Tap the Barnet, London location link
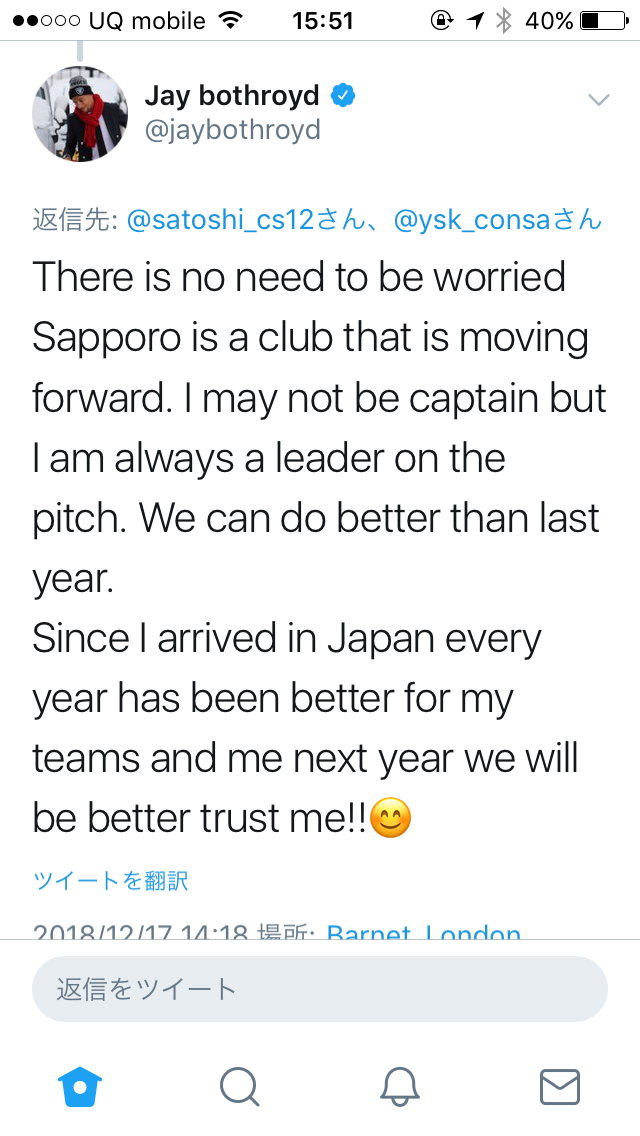The width and height of the screenshot is (640, 1136). 424,931
